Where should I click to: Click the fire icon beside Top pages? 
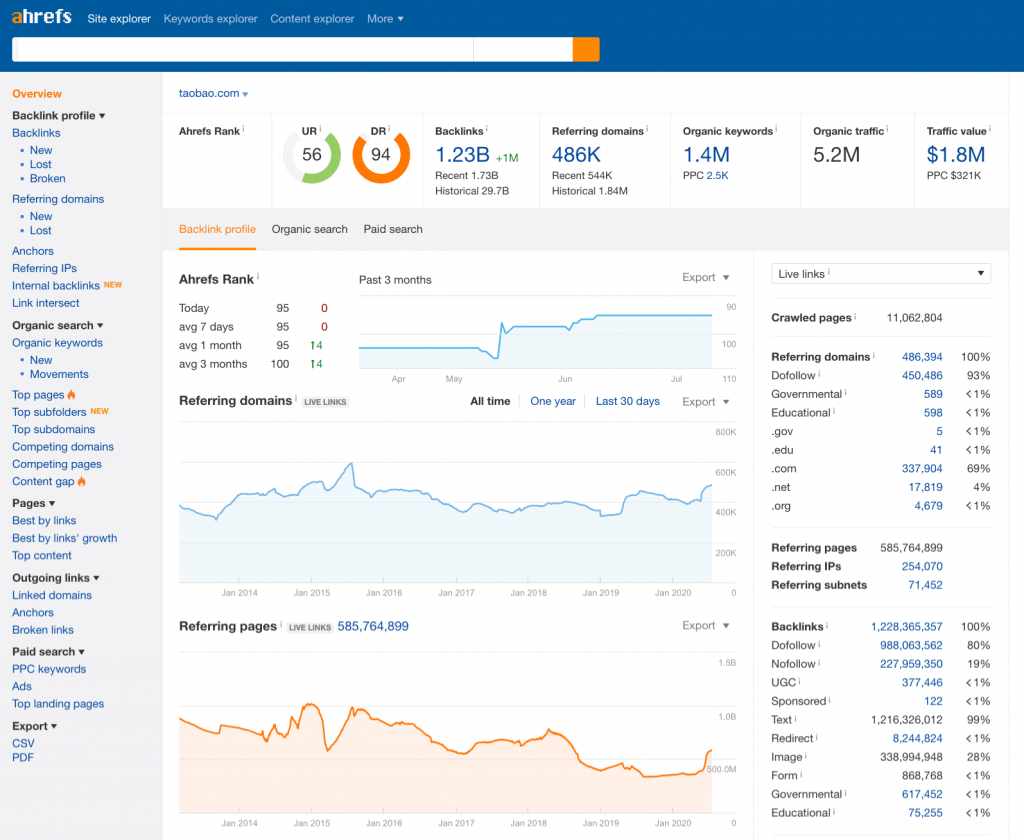click(71, 395)
